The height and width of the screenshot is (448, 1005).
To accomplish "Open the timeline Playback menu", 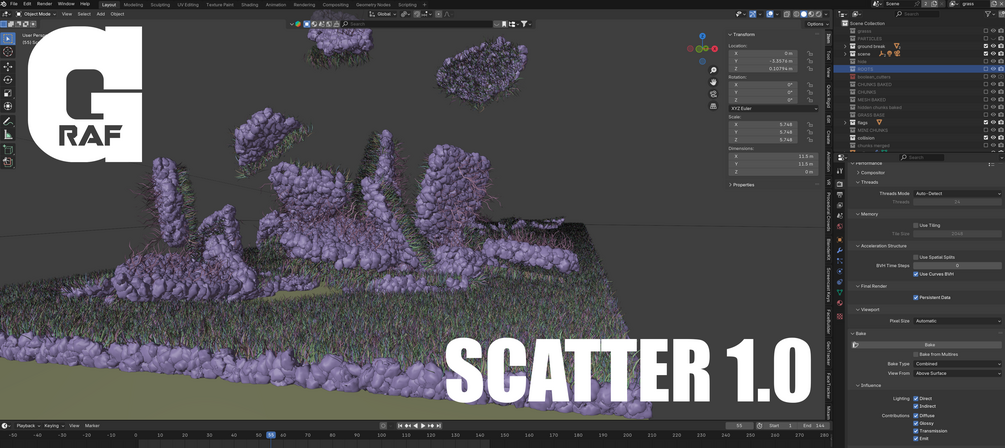I will point(28,426).
